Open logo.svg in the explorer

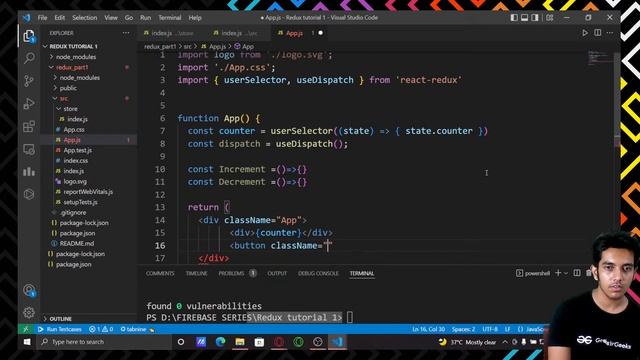coord(75,181)
